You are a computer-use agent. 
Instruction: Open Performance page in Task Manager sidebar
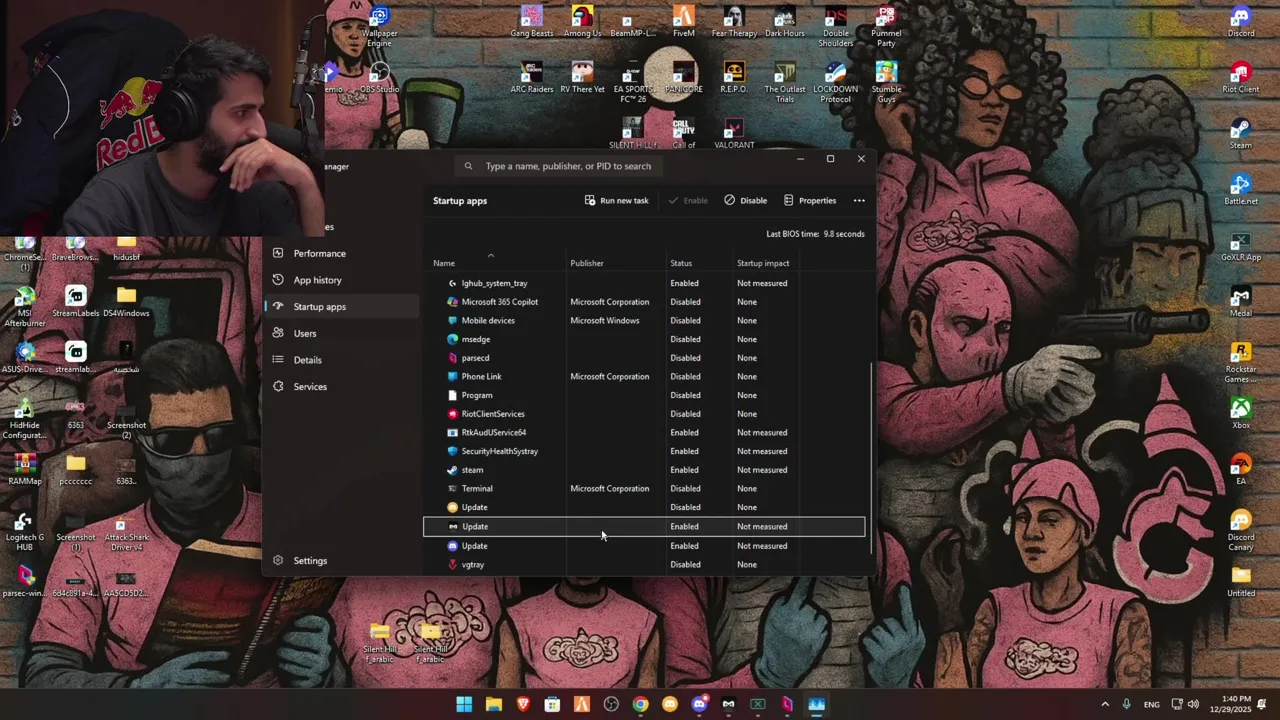point(319,253)
